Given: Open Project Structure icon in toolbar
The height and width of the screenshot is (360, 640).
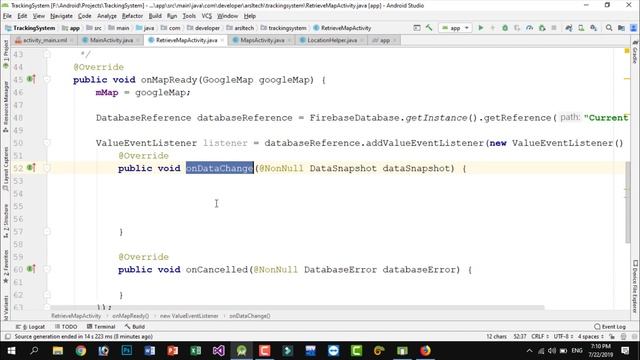Looking at the screenshot, I should coord(621,28).
